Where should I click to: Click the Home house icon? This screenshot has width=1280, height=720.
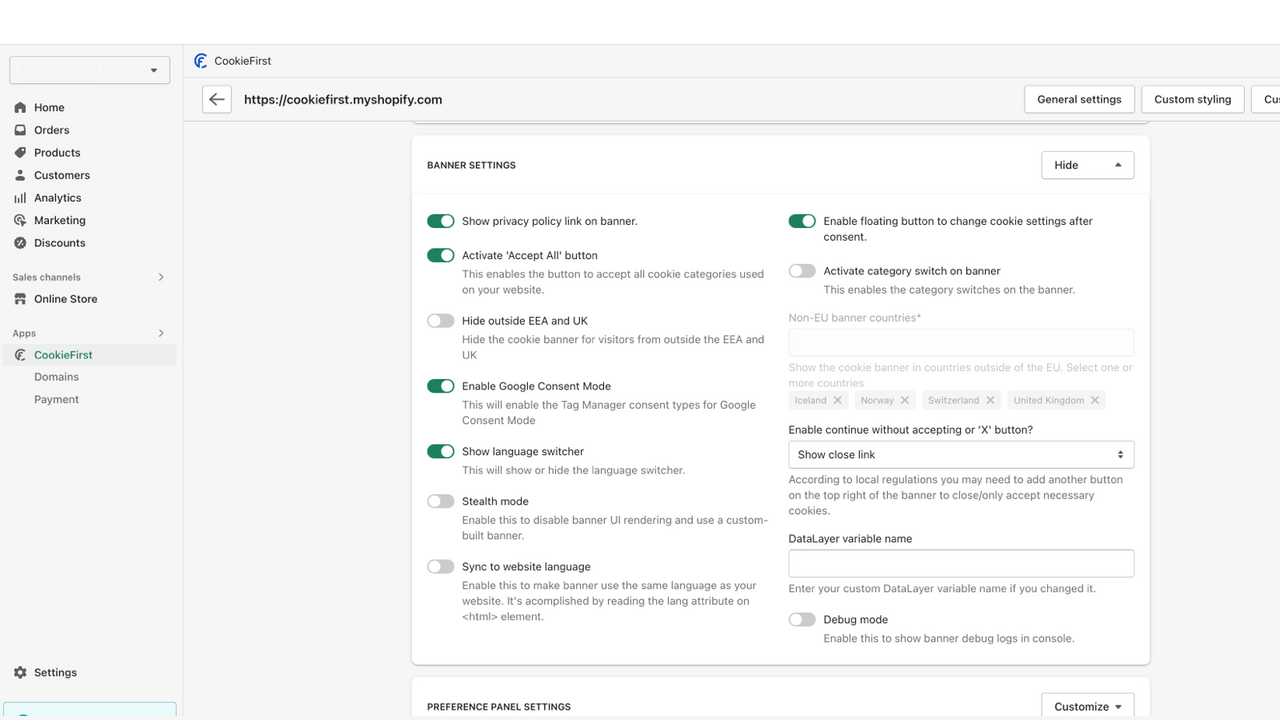pyautogui.click(x=20, y=107)
